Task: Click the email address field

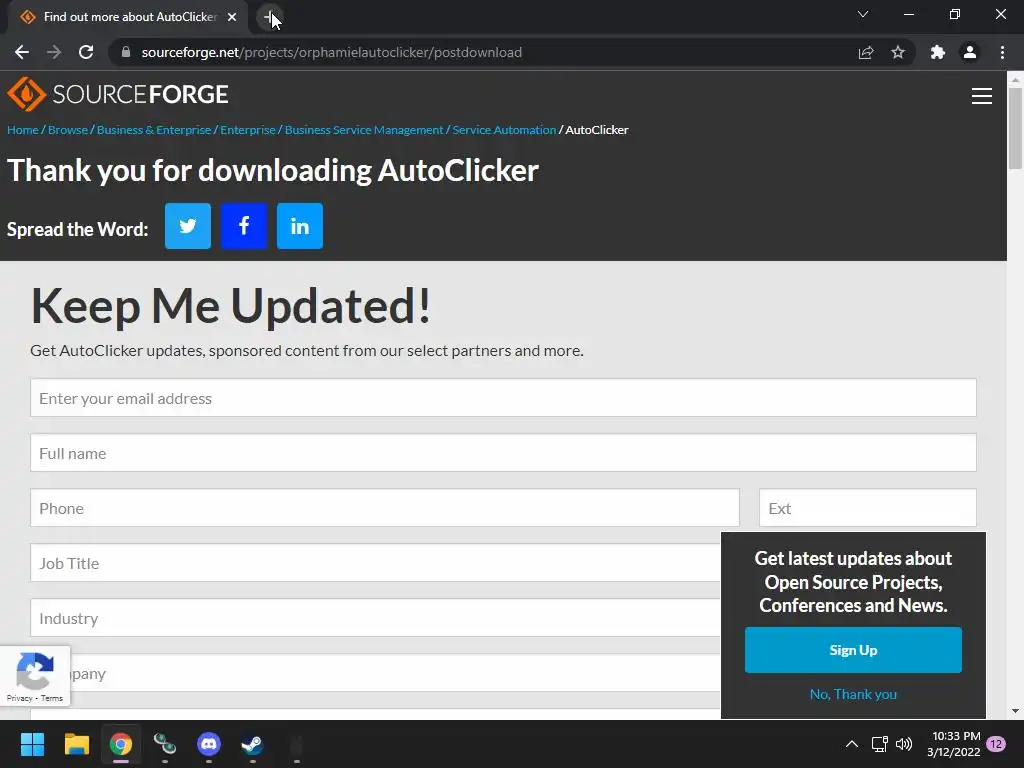Action: pyautogui.click(x=504, y=398)
